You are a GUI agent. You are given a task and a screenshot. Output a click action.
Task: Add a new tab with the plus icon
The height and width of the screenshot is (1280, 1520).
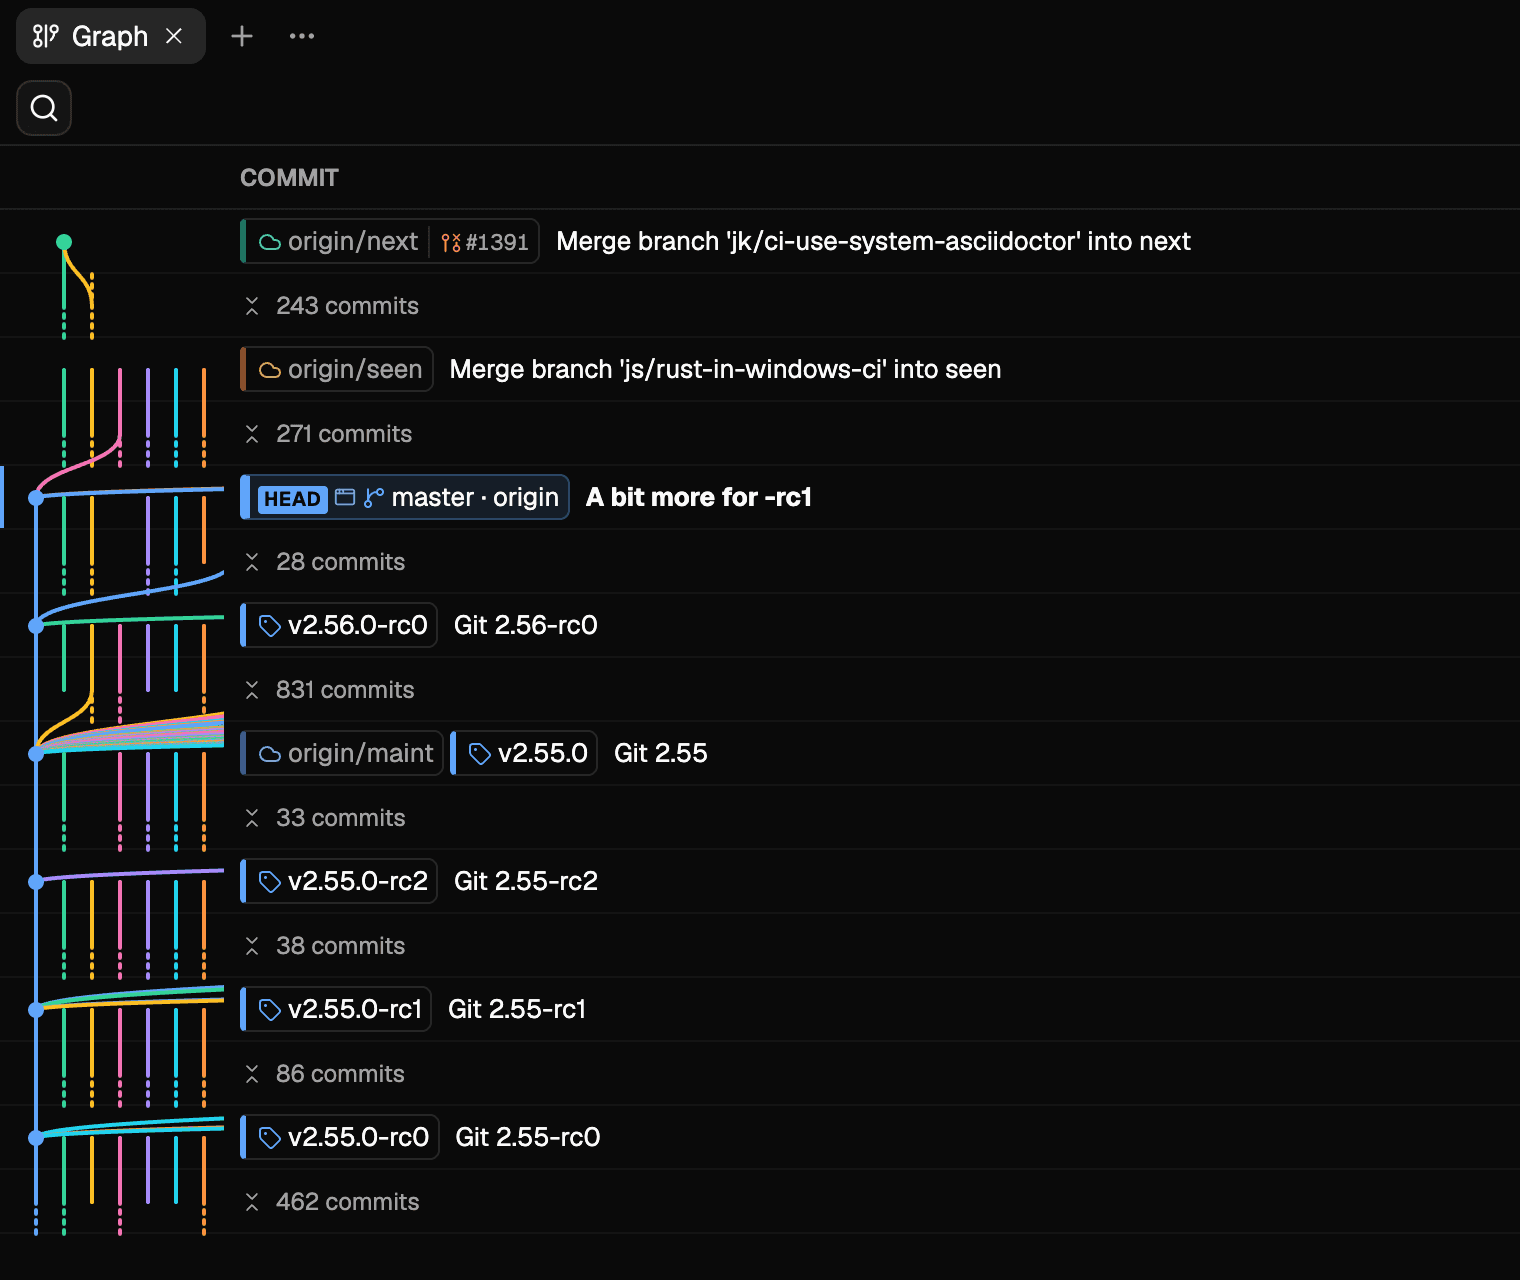[x=242, y=36]
